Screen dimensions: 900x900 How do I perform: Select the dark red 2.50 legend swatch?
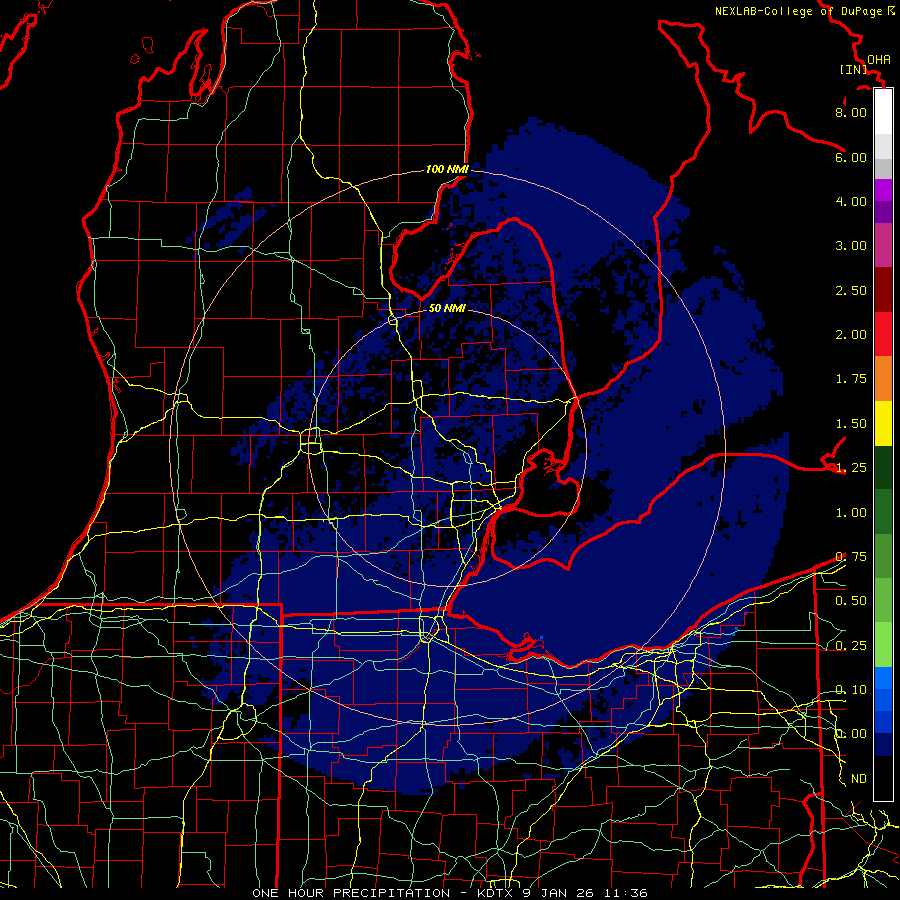[883, 290]
